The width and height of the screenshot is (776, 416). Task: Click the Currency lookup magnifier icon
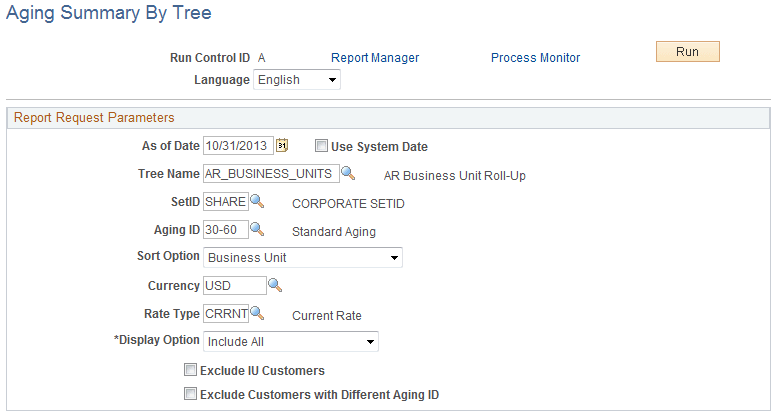[x=275, y=286]
